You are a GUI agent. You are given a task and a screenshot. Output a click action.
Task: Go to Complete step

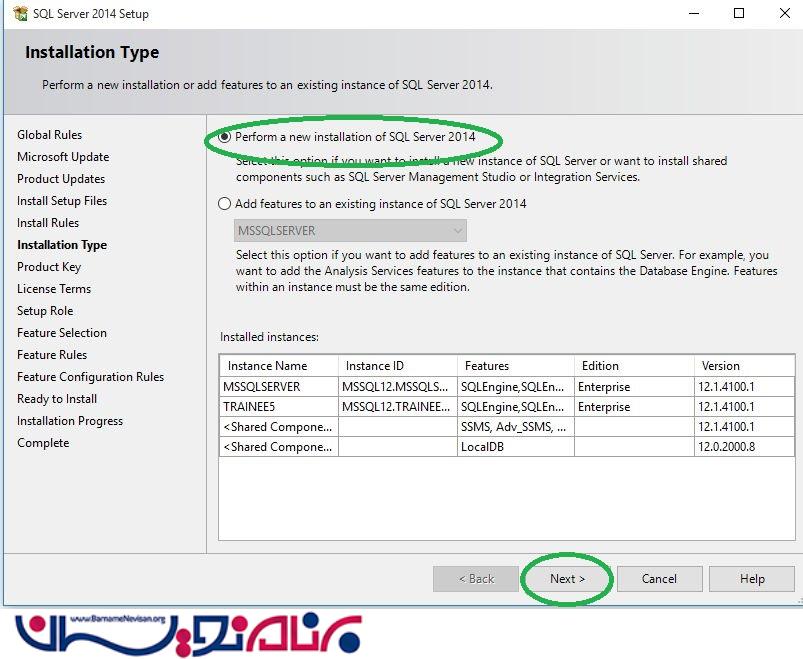tap(43, 443)
